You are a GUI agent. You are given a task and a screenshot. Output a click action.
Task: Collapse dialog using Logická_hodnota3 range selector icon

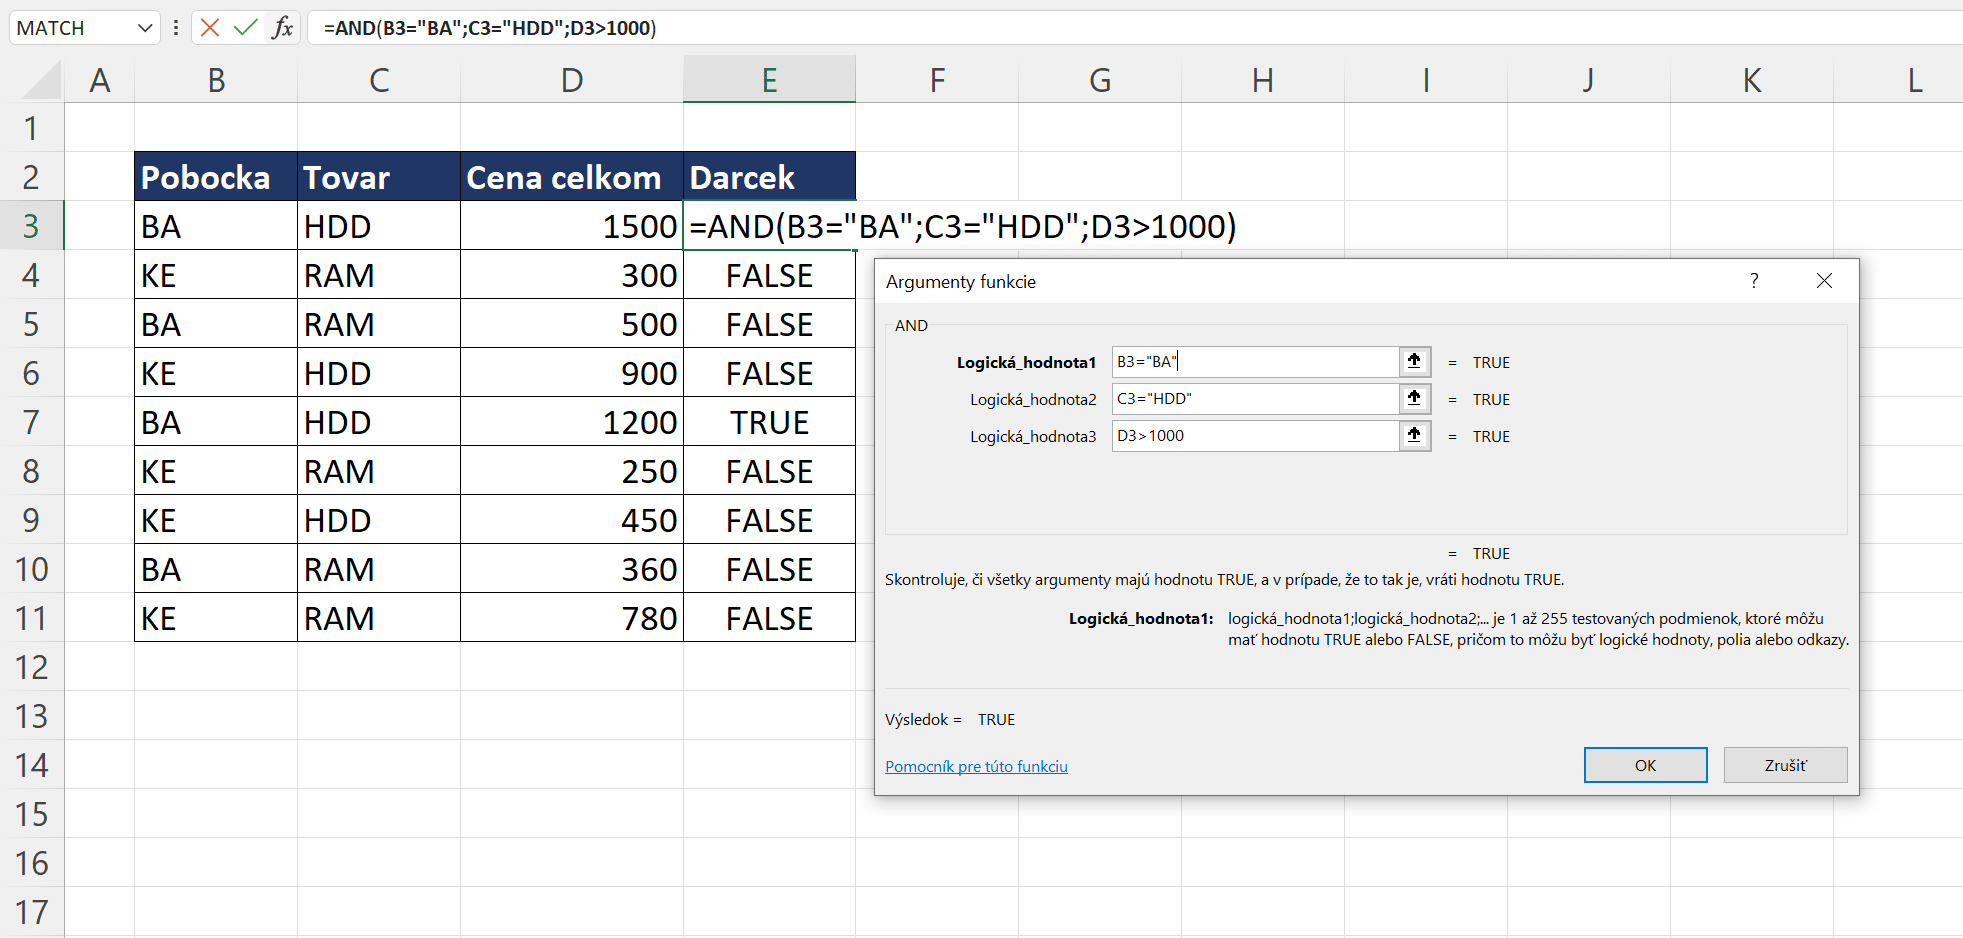point(1414,436)
